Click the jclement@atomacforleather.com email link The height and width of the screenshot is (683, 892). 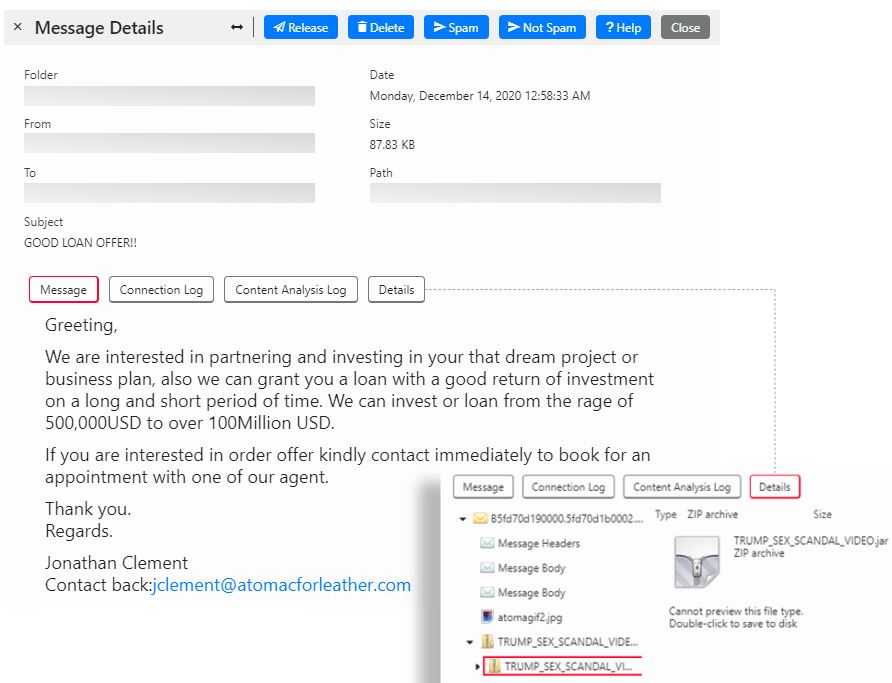tap(281, 586)
